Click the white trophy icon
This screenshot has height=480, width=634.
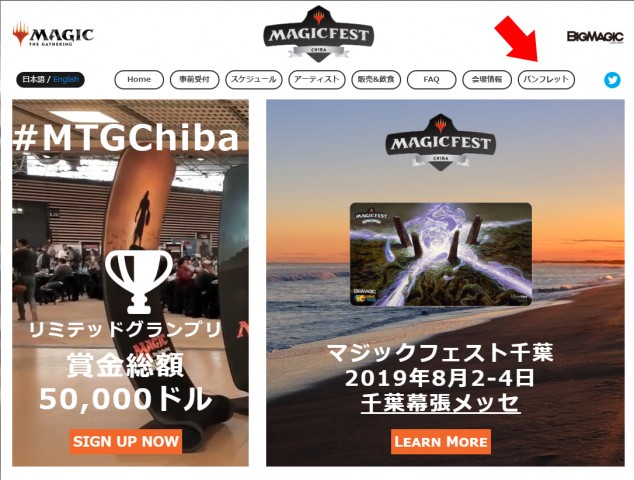pyautogui.click(x=139, y=282)
